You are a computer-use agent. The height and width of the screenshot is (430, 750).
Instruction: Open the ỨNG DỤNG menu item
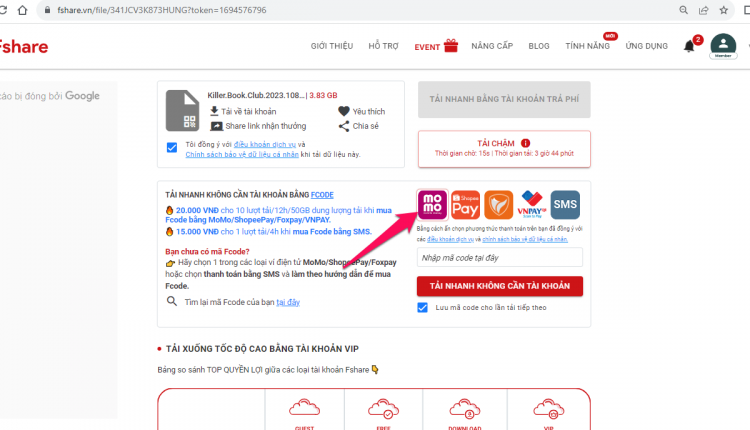click(x=647, y=46)
